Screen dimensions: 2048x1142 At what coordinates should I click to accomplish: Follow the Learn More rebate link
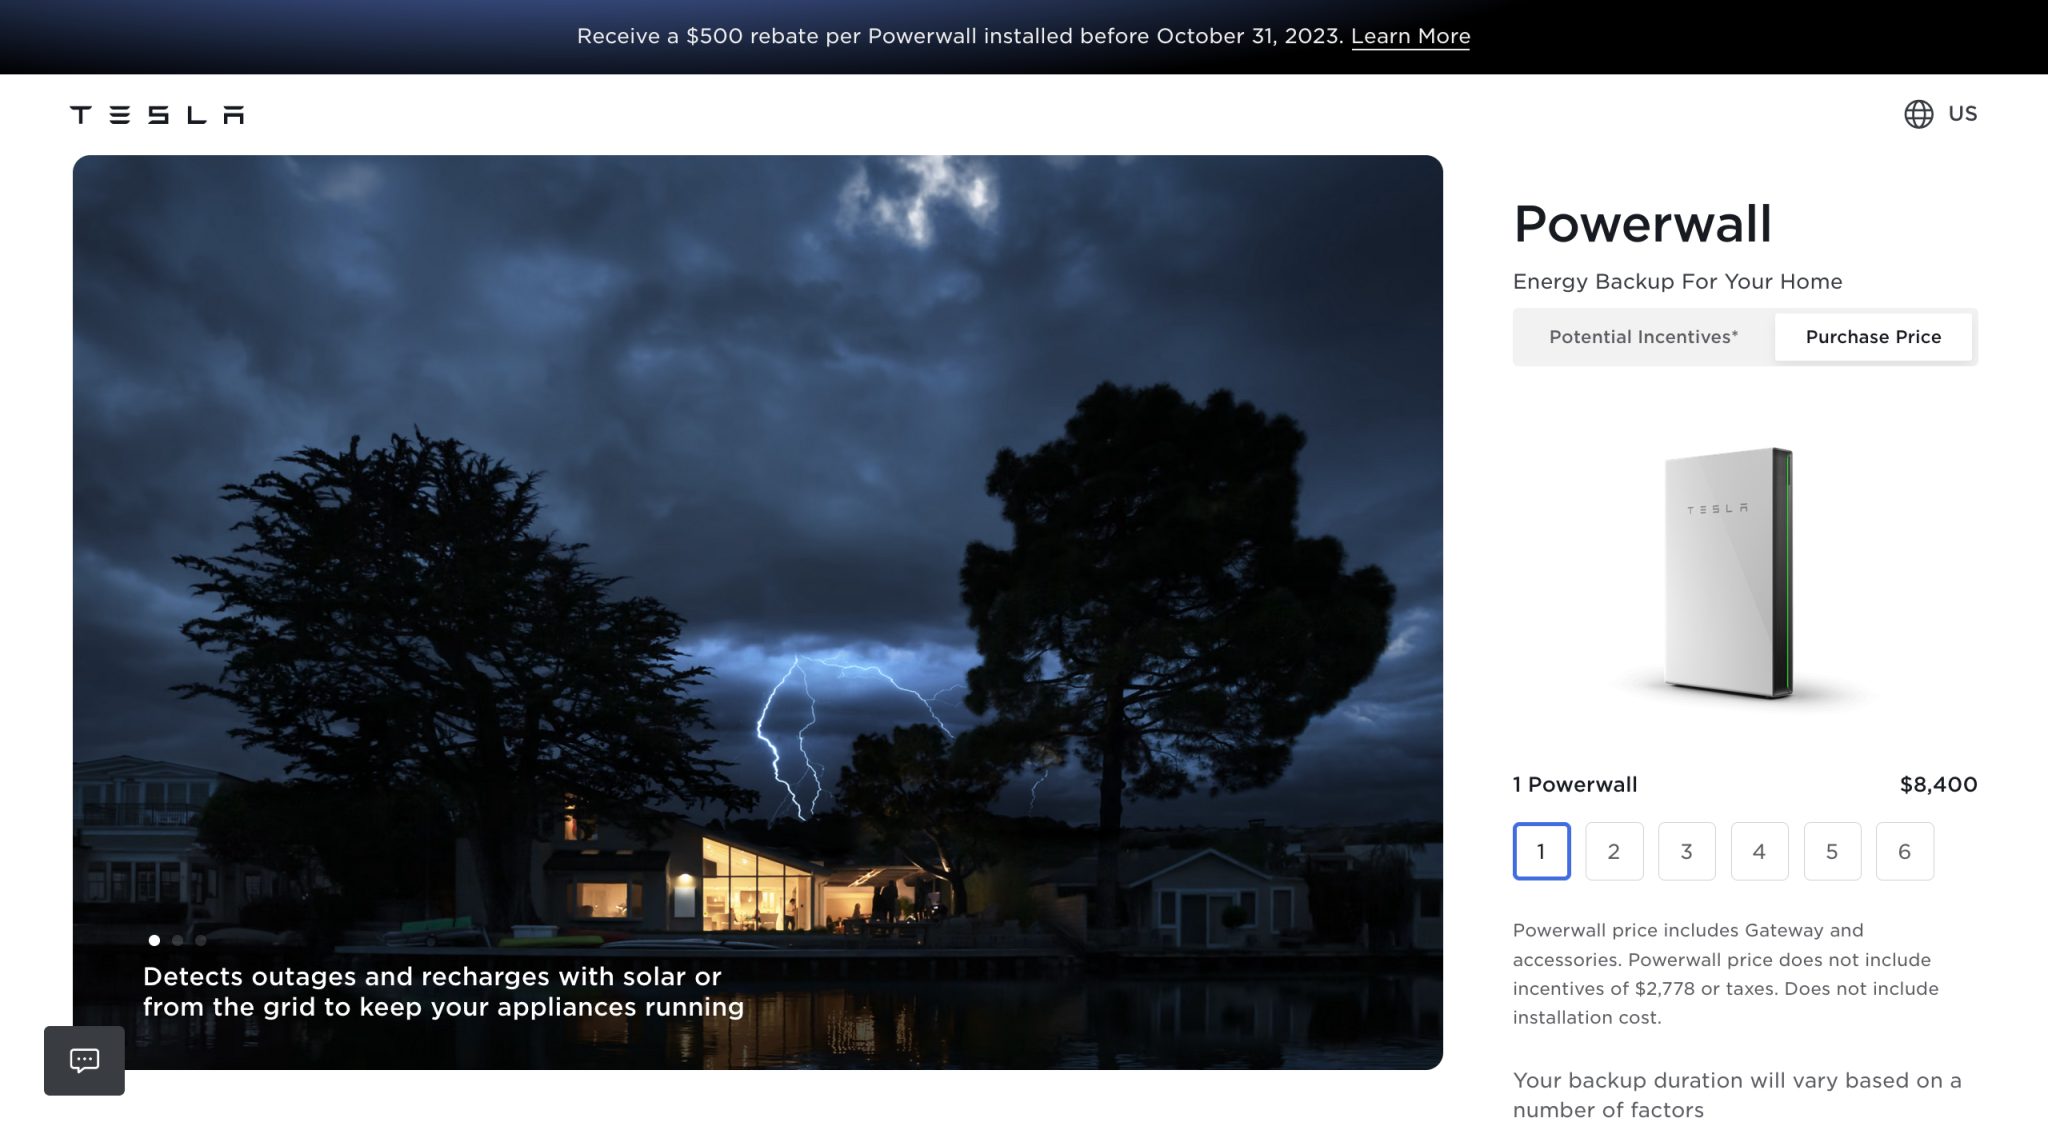pos(1410,36)
